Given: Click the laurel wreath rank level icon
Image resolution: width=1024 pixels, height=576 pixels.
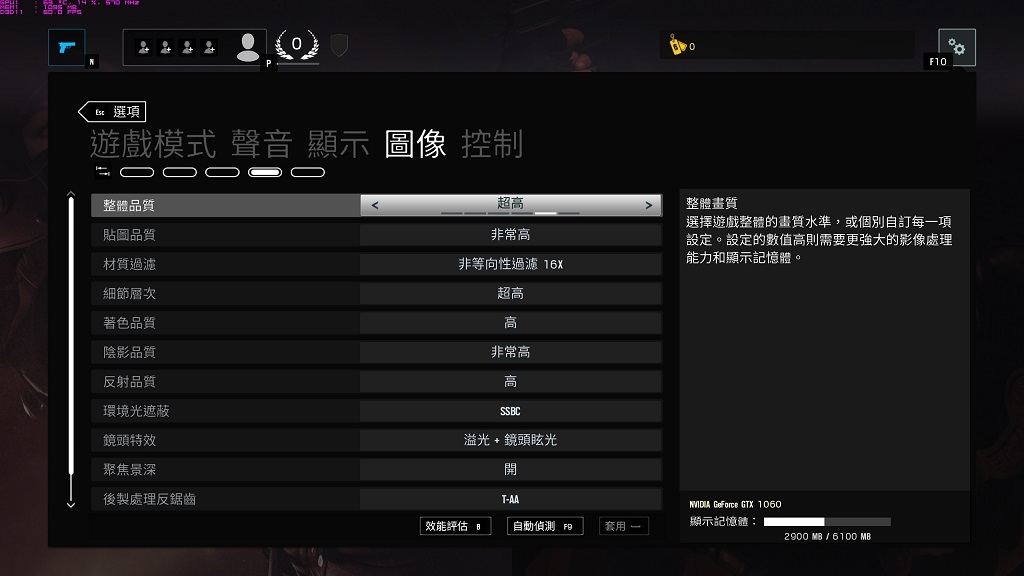Looking at the screenshot, I should (296, 44).
